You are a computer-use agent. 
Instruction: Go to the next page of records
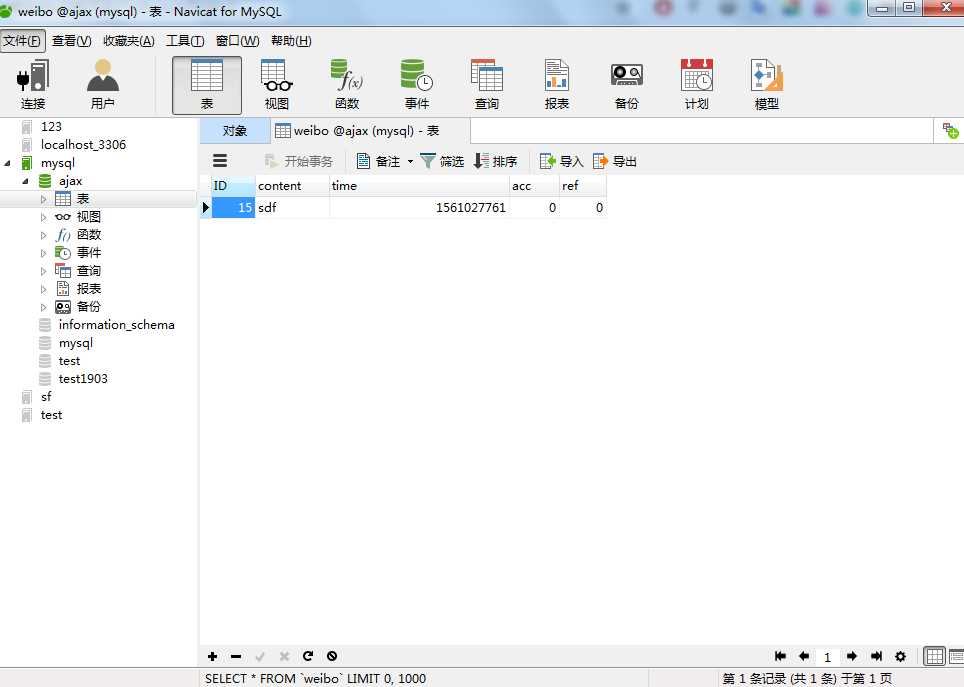point(852,656)
